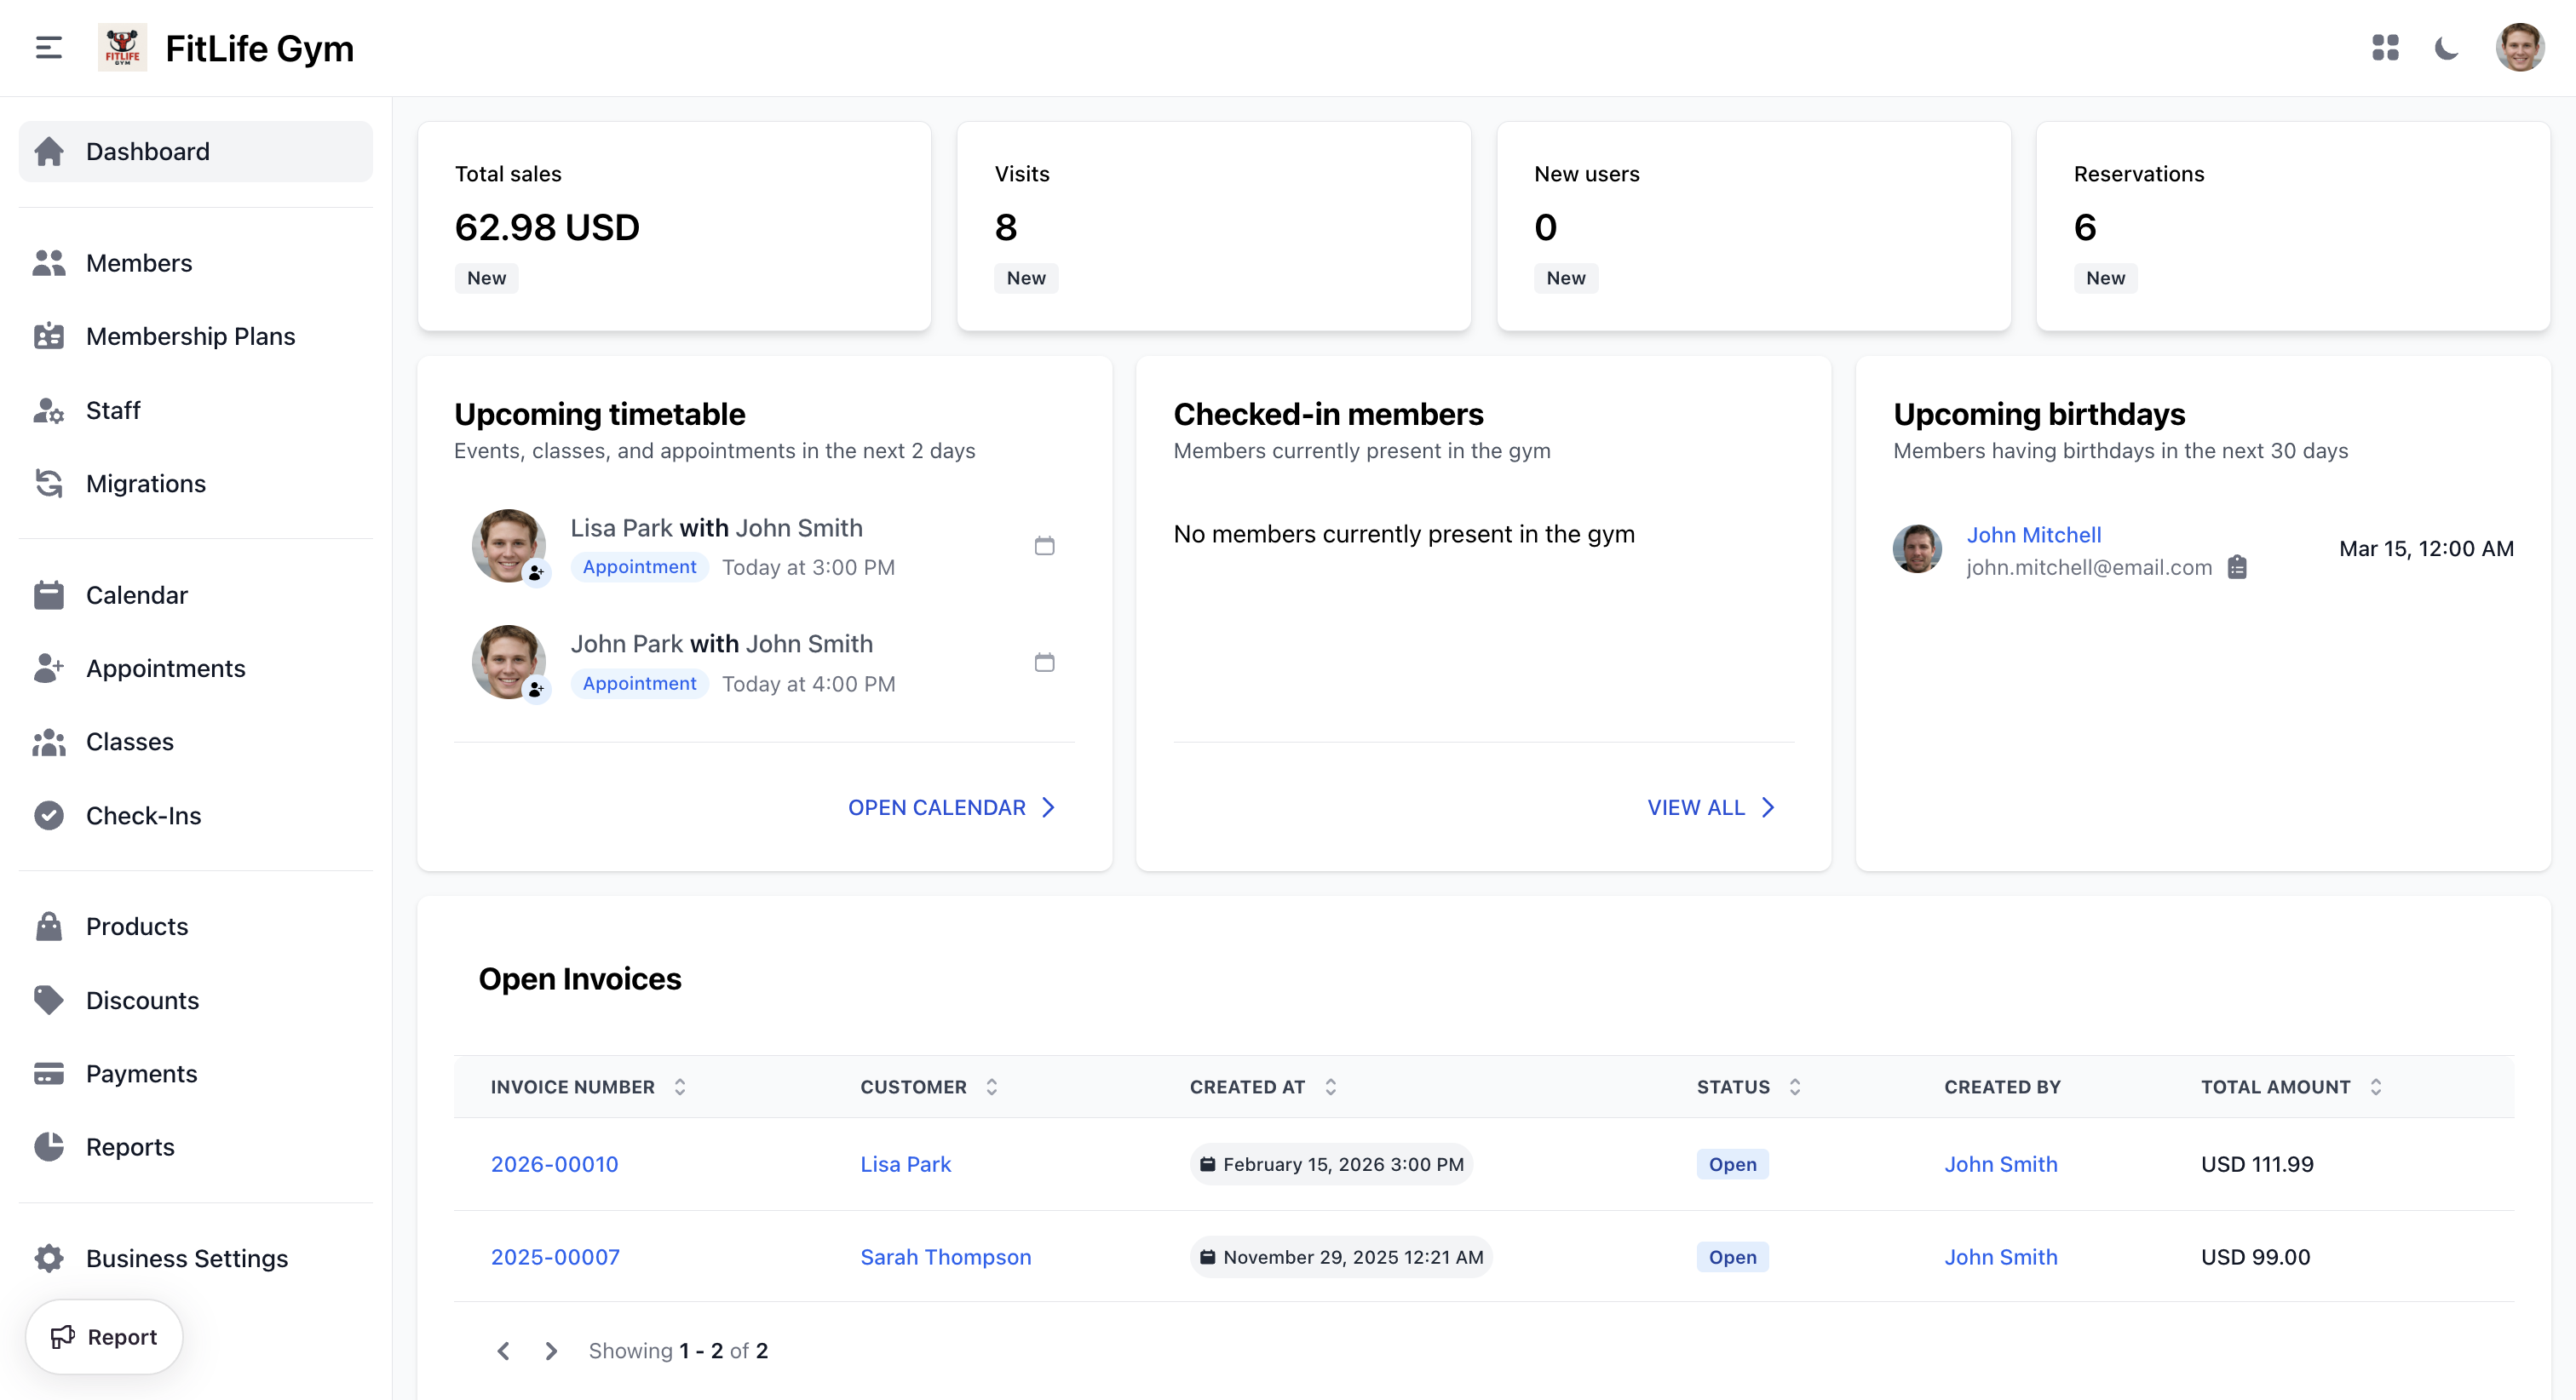
Task: Open the hamburger navigation menu
Action: [x=46, y=47]
